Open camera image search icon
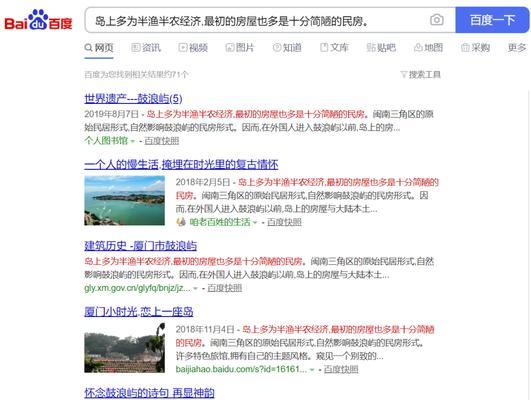This screenshot has width=531, height=400. (437, 20)
